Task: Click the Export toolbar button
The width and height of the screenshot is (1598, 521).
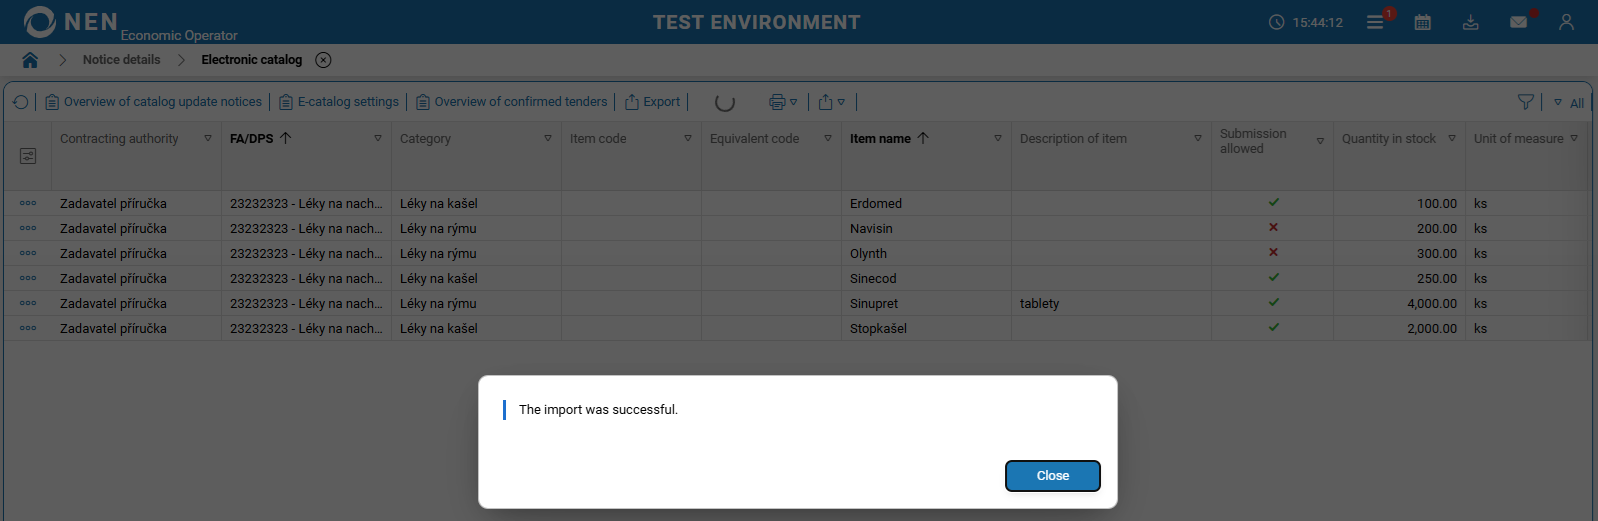Action: (653, 102)
